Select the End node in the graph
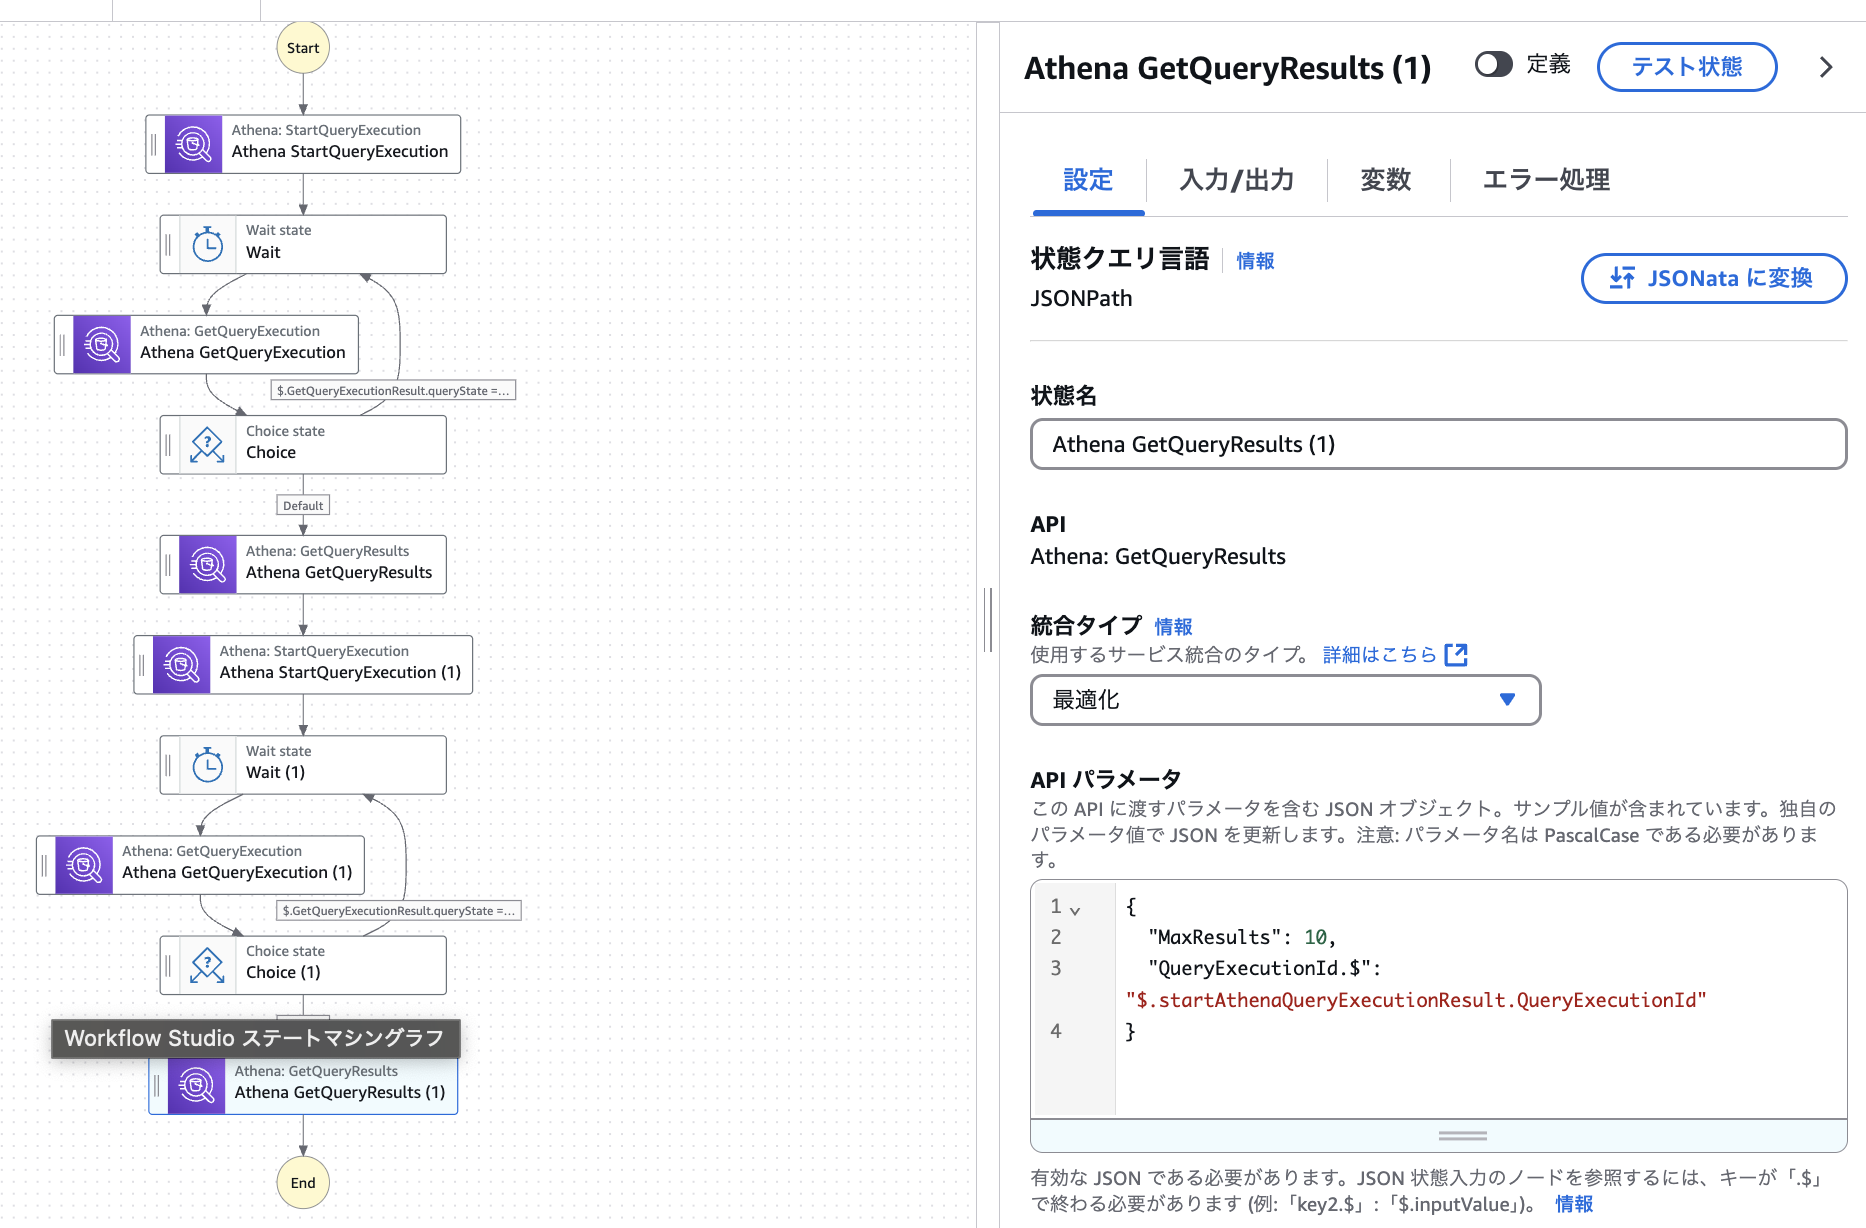 click(303, 1183)
